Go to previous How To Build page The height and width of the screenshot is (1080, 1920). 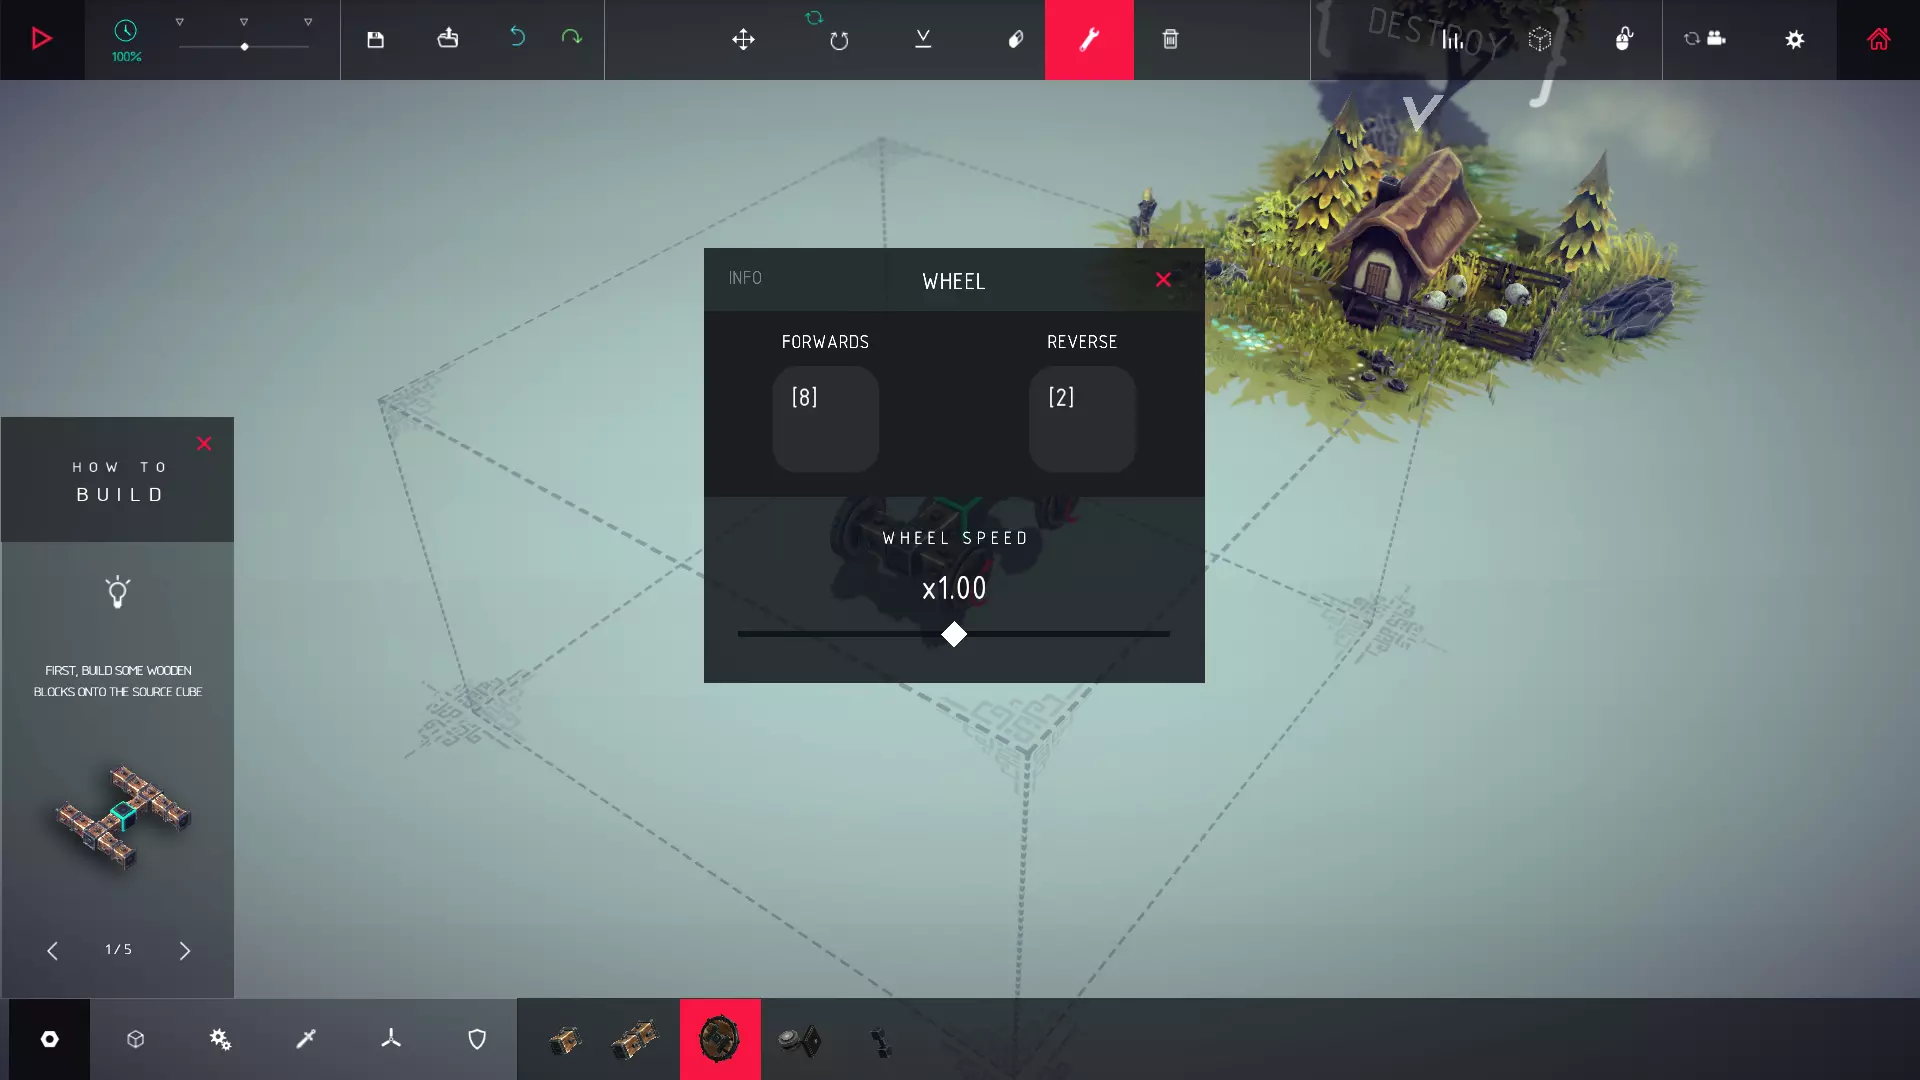coord(52,950)
